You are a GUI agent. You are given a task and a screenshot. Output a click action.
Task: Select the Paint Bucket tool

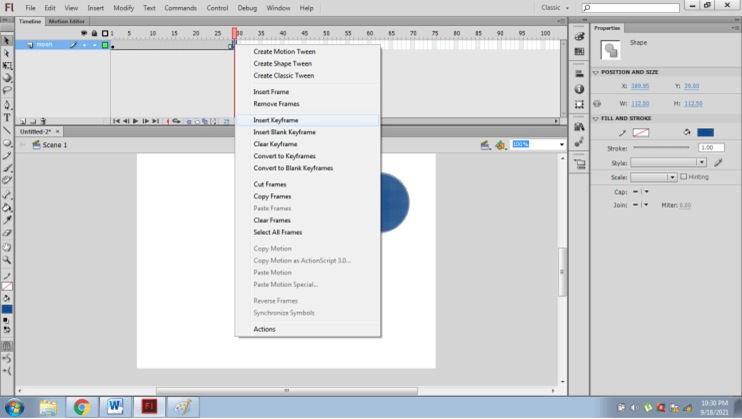coord(7,207)
